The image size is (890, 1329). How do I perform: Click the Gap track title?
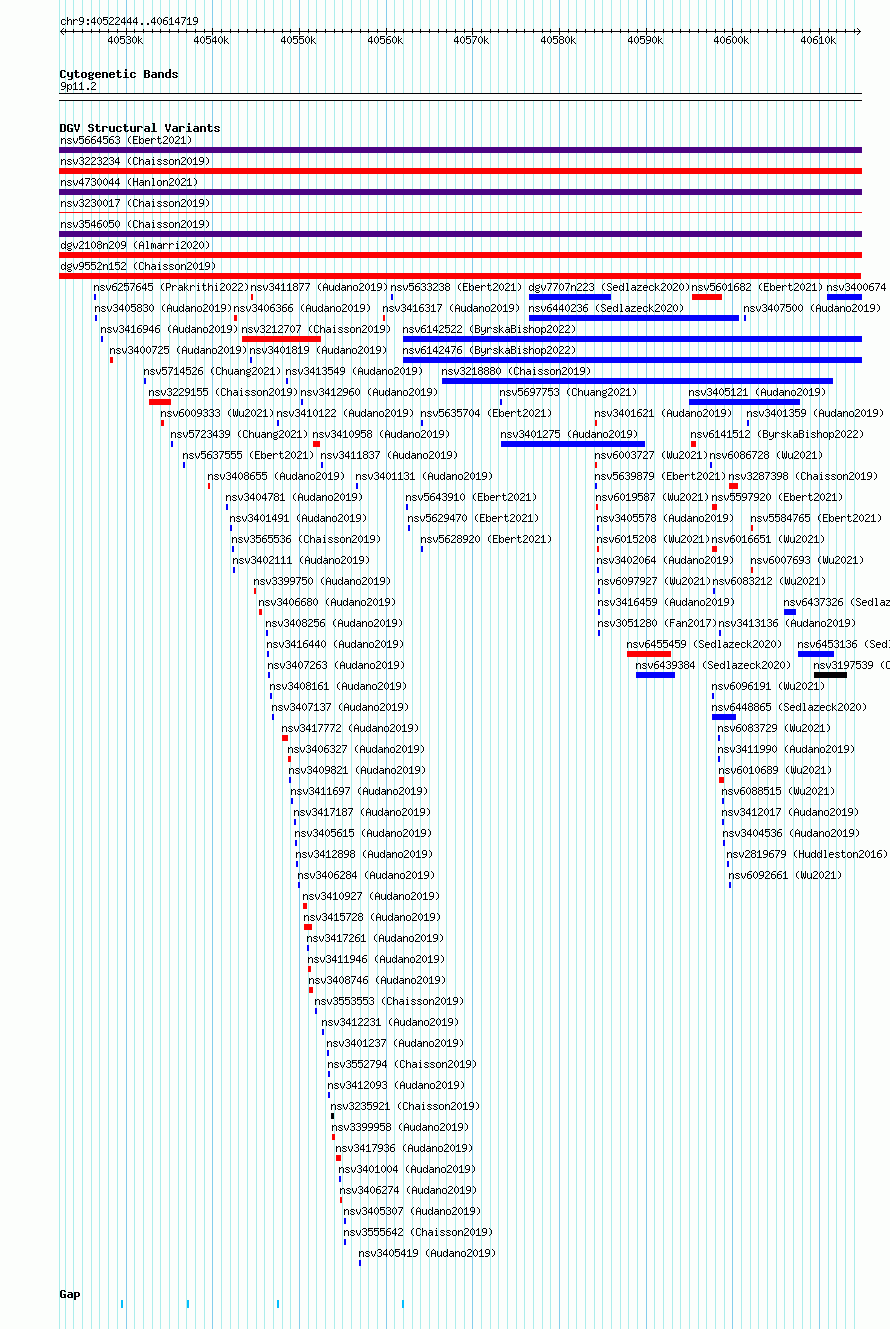[x=70, y=1295]
